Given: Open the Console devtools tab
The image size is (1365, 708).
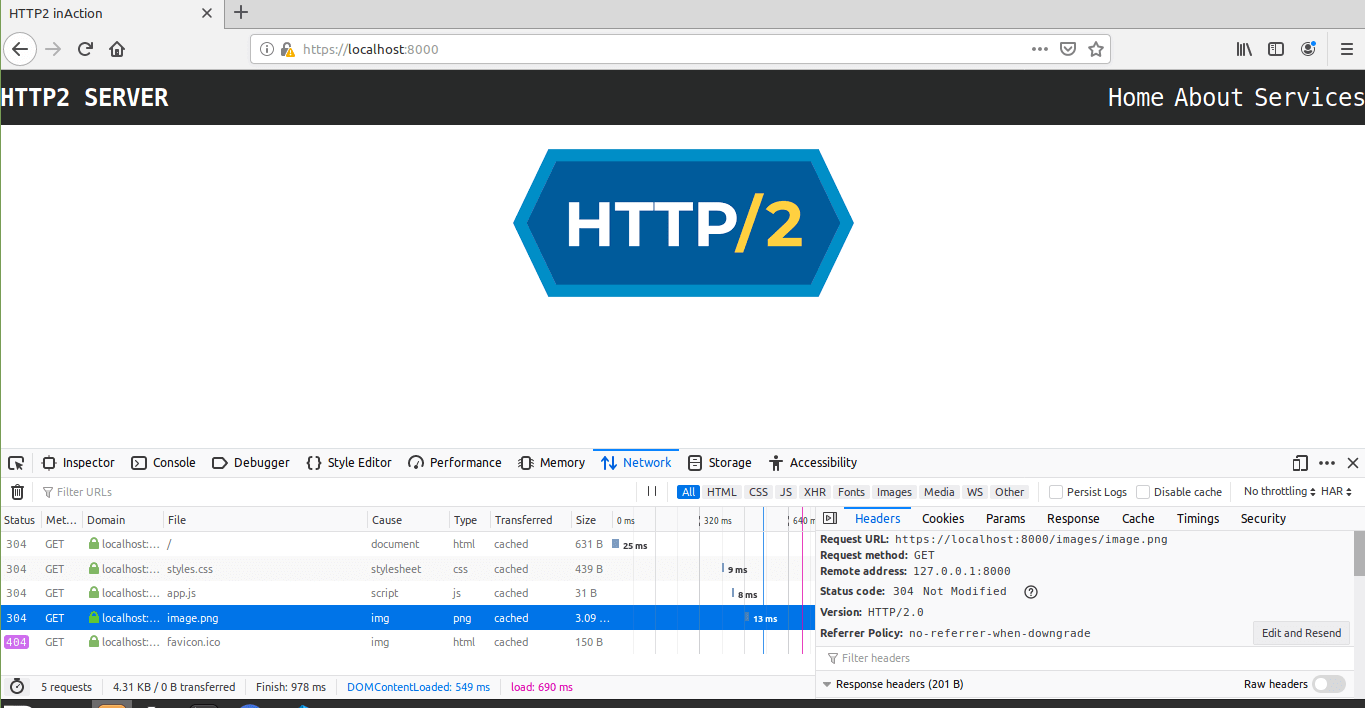Looking at the screenshot, I should [x=163, y=463].
